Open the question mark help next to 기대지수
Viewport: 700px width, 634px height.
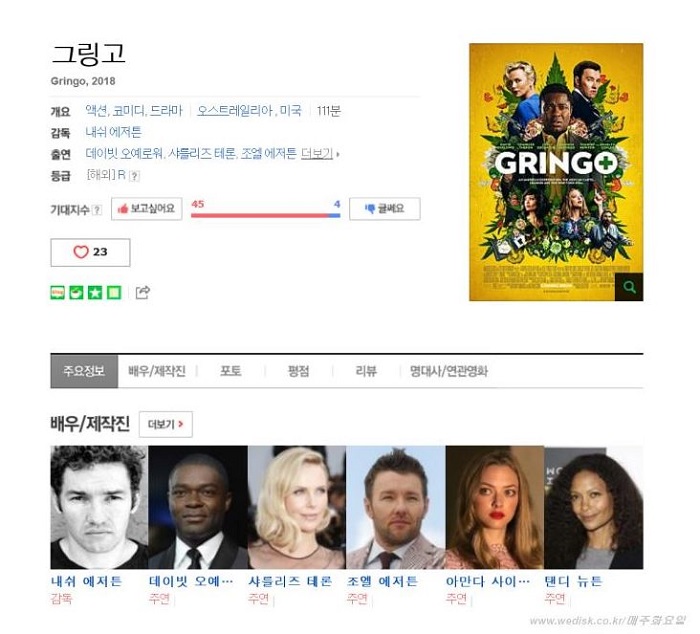pyautogui.click(x=96, y=209)
